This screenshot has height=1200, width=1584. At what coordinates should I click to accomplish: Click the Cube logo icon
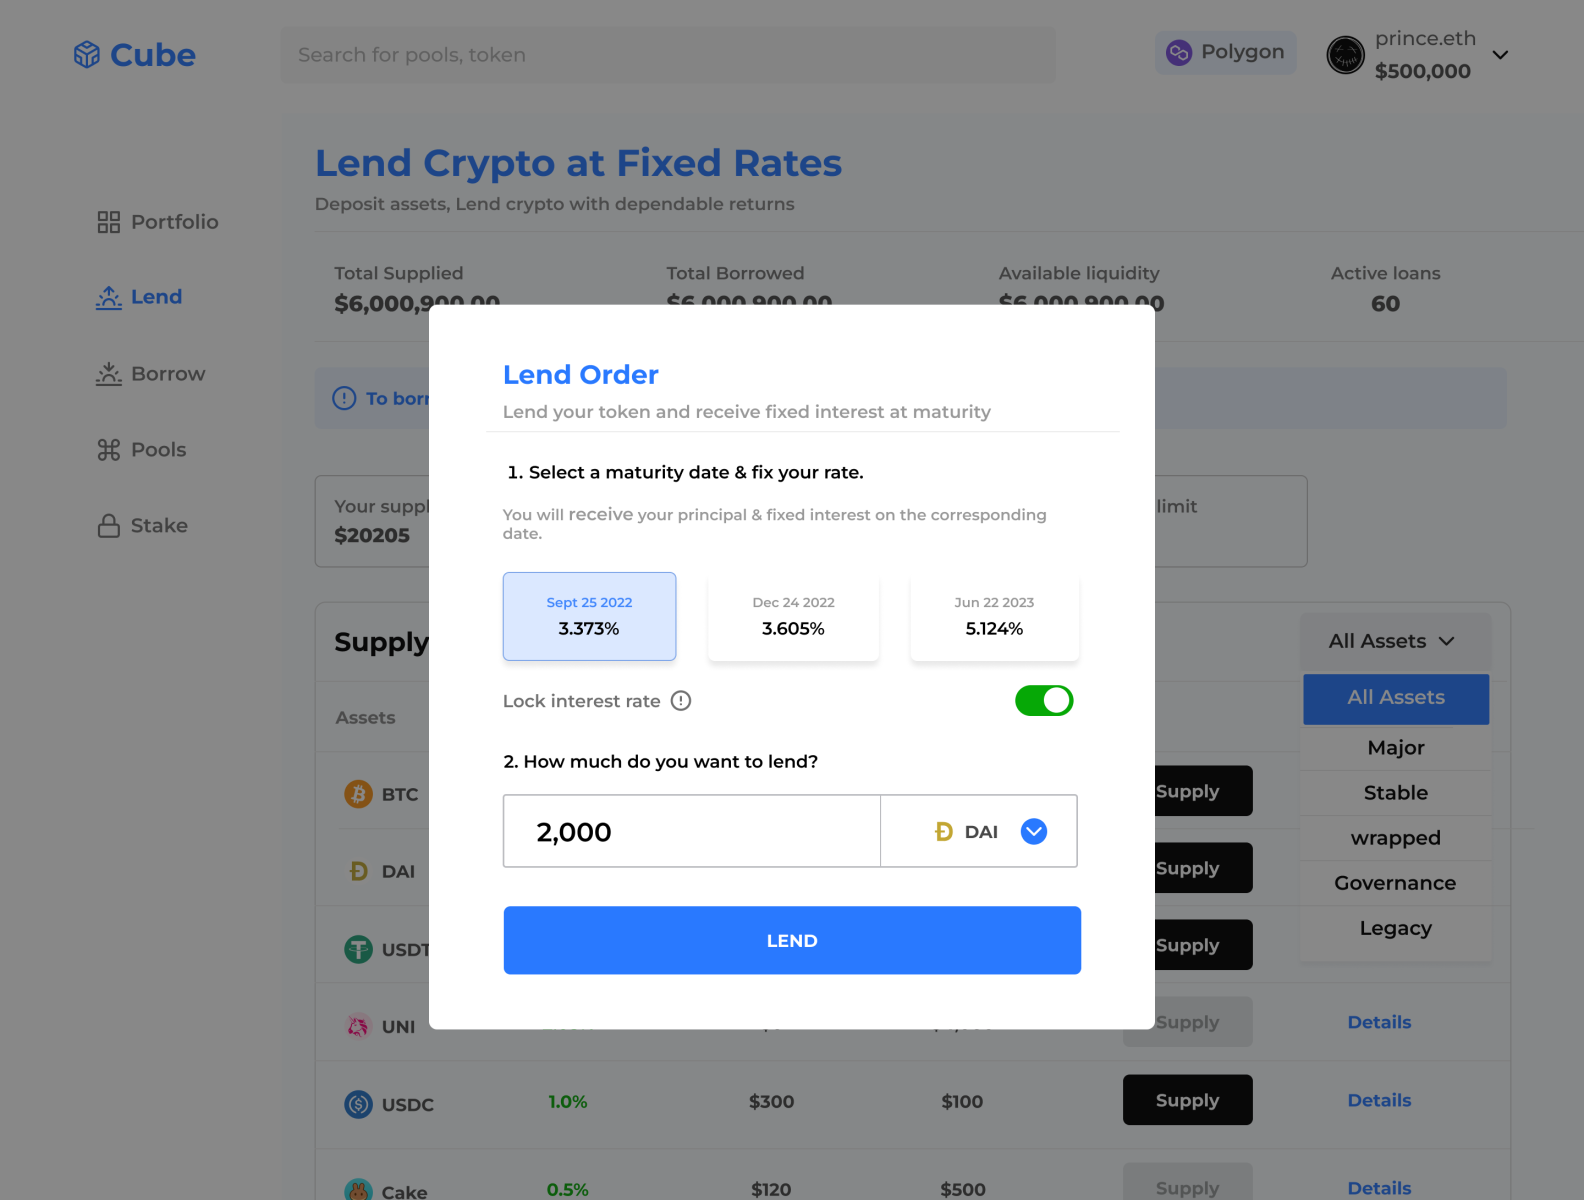coord(87,55)
